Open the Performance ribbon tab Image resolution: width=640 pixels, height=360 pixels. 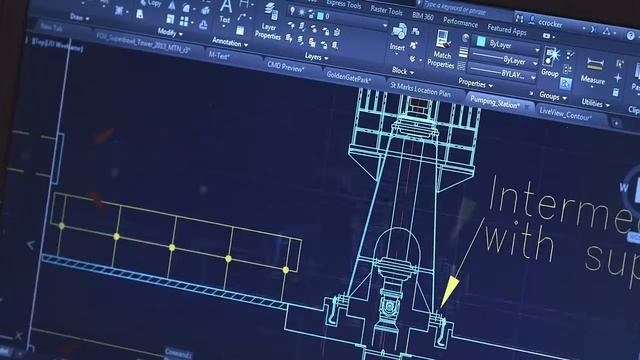point(460,22)
